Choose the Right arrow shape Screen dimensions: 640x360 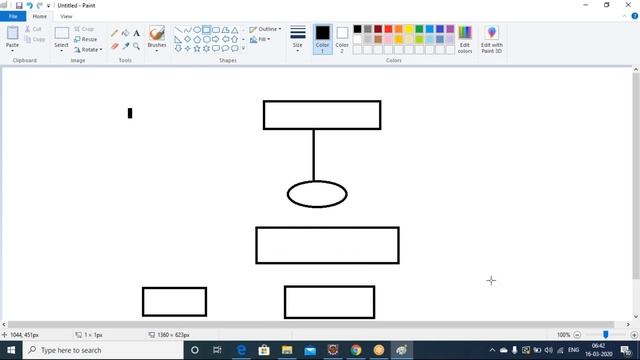point(216,39)
